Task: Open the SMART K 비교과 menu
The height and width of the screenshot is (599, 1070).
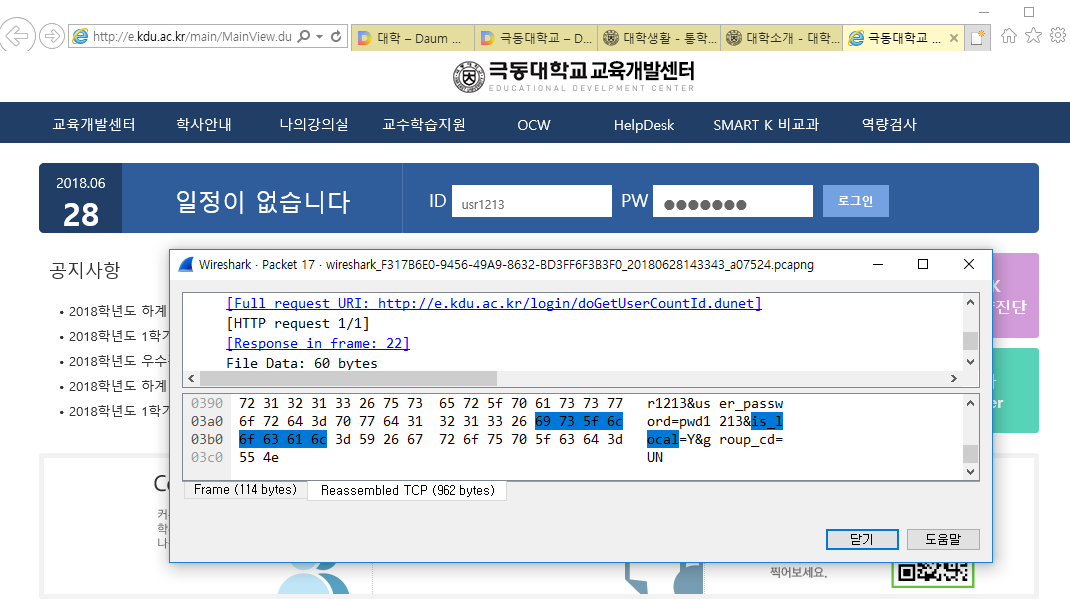Action: [x=766, y=125]
